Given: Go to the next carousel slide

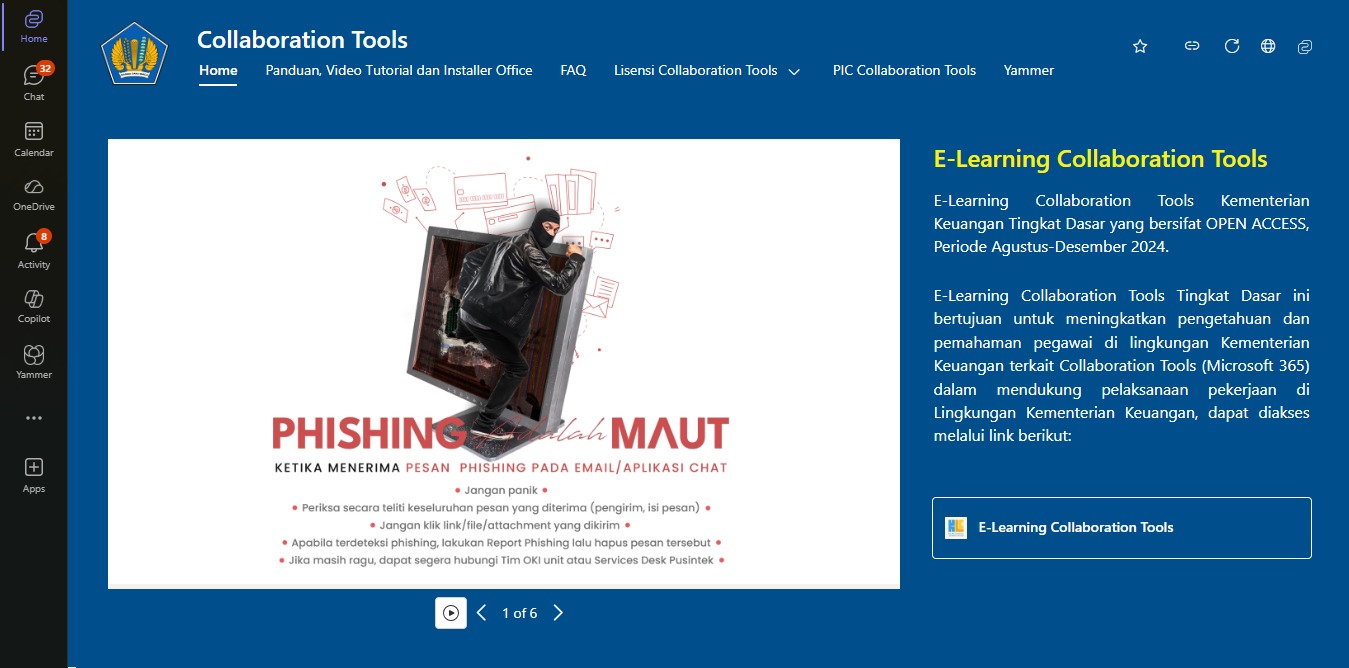Looking at the screenshot, I should coord(558,613).
